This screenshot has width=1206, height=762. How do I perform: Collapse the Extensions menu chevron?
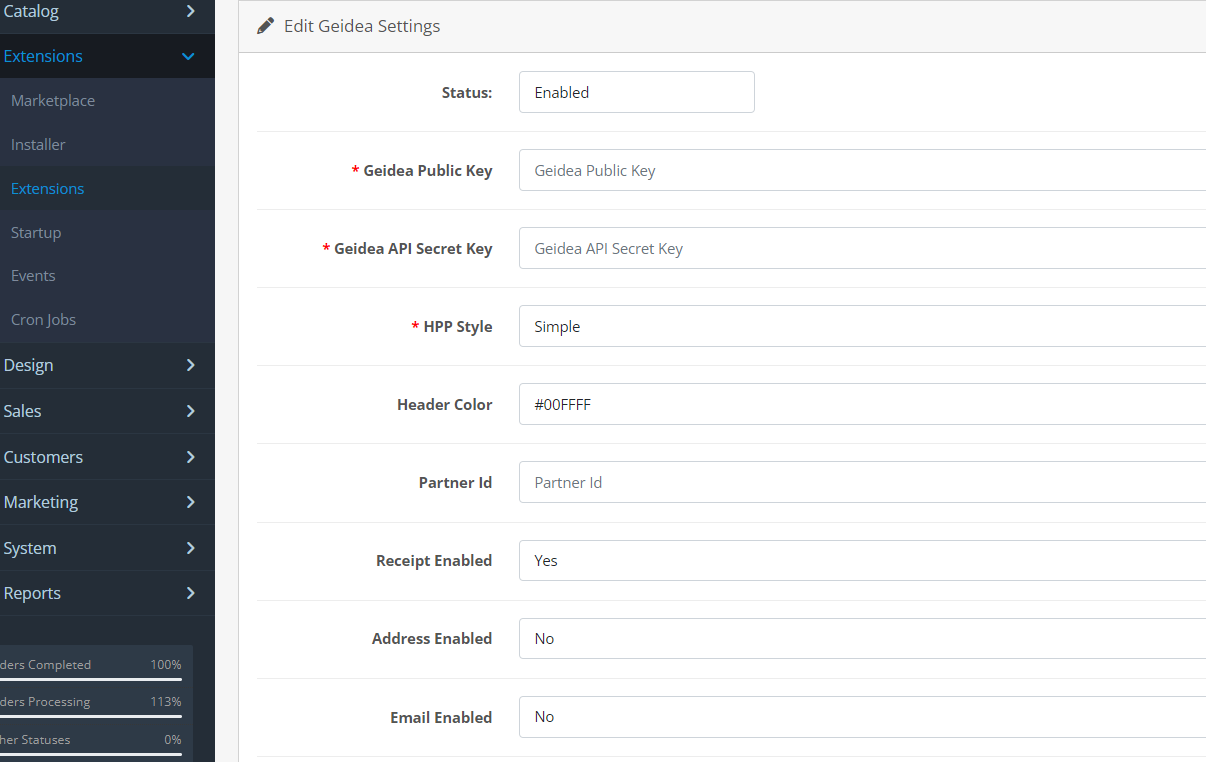pyautogui.click(x=188, y=57)
